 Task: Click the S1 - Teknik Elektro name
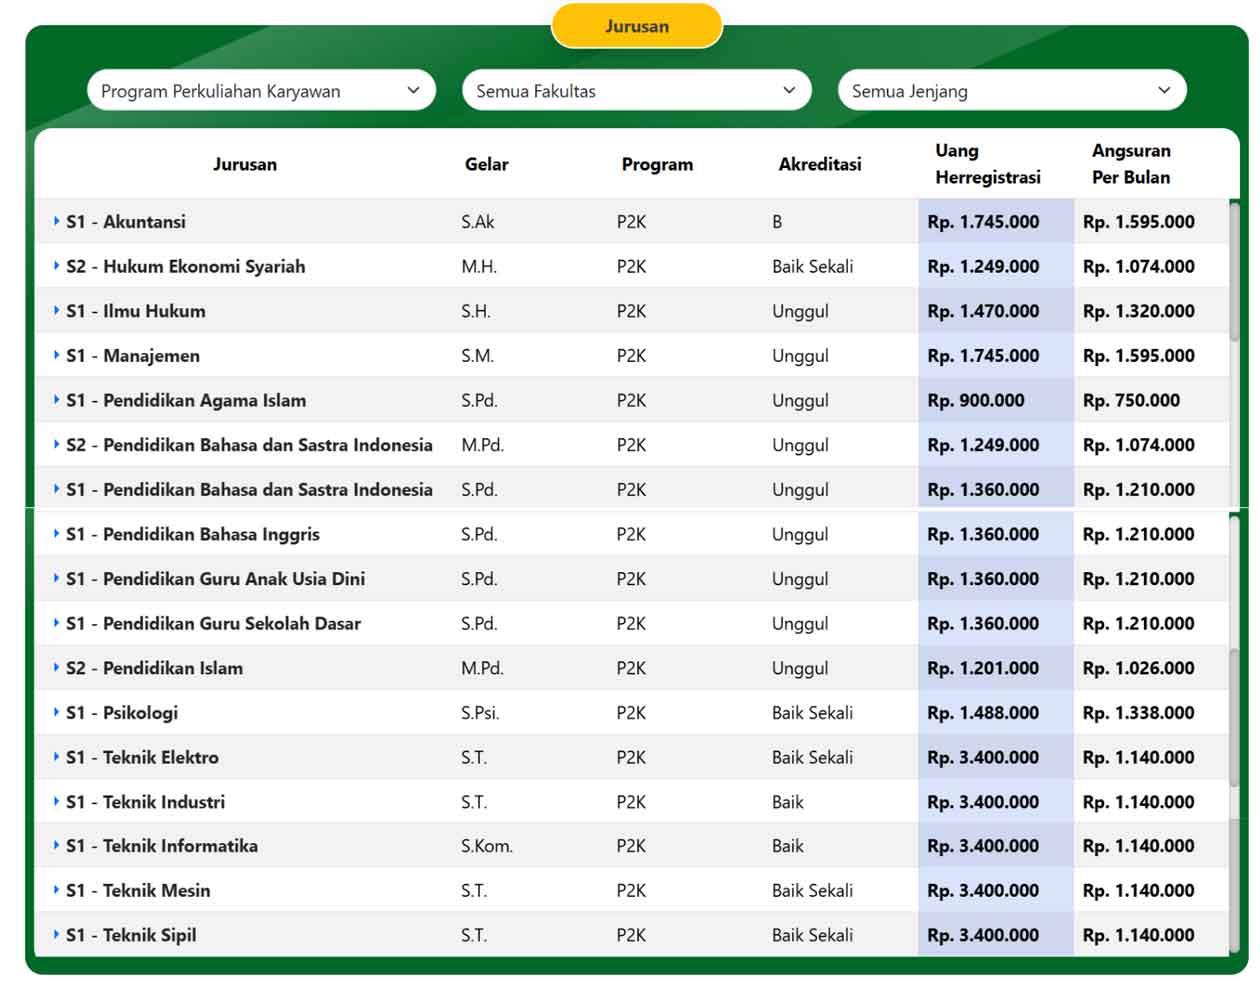tap(143, 758)
